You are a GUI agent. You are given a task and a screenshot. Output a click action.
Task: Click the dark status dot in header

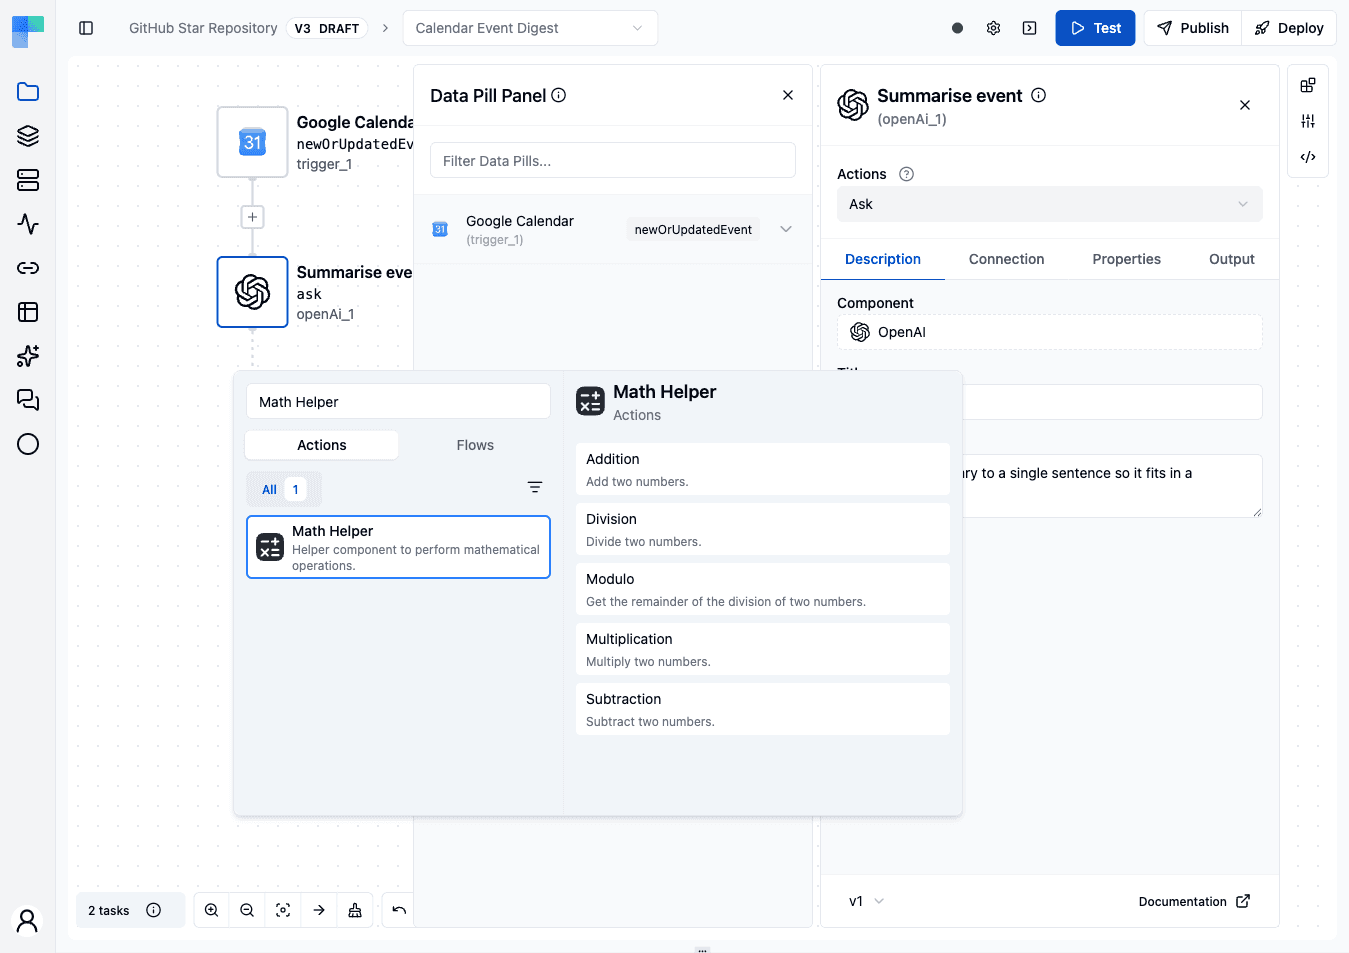tap(957, 28)
